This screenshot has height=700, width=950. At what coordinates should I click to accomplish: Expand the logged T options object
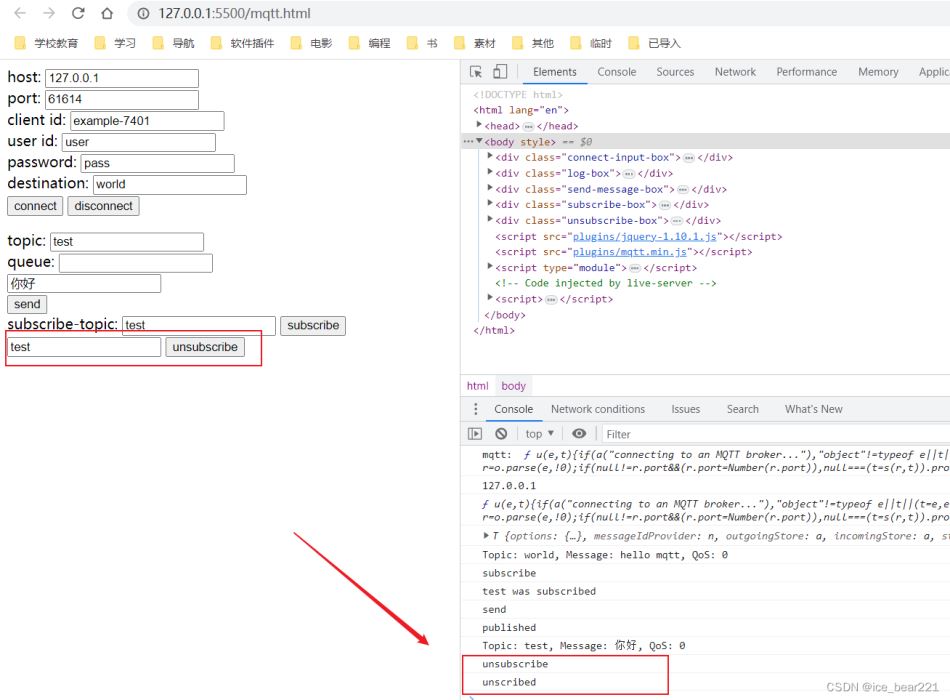487,536
